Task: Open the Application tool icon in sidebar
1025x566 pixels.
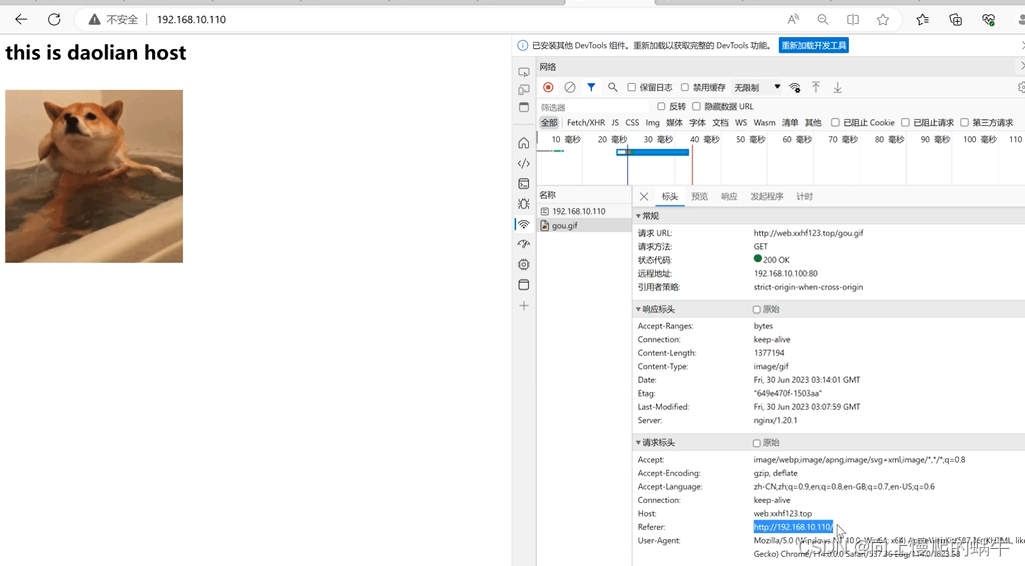Action: (x=524, y=285)
